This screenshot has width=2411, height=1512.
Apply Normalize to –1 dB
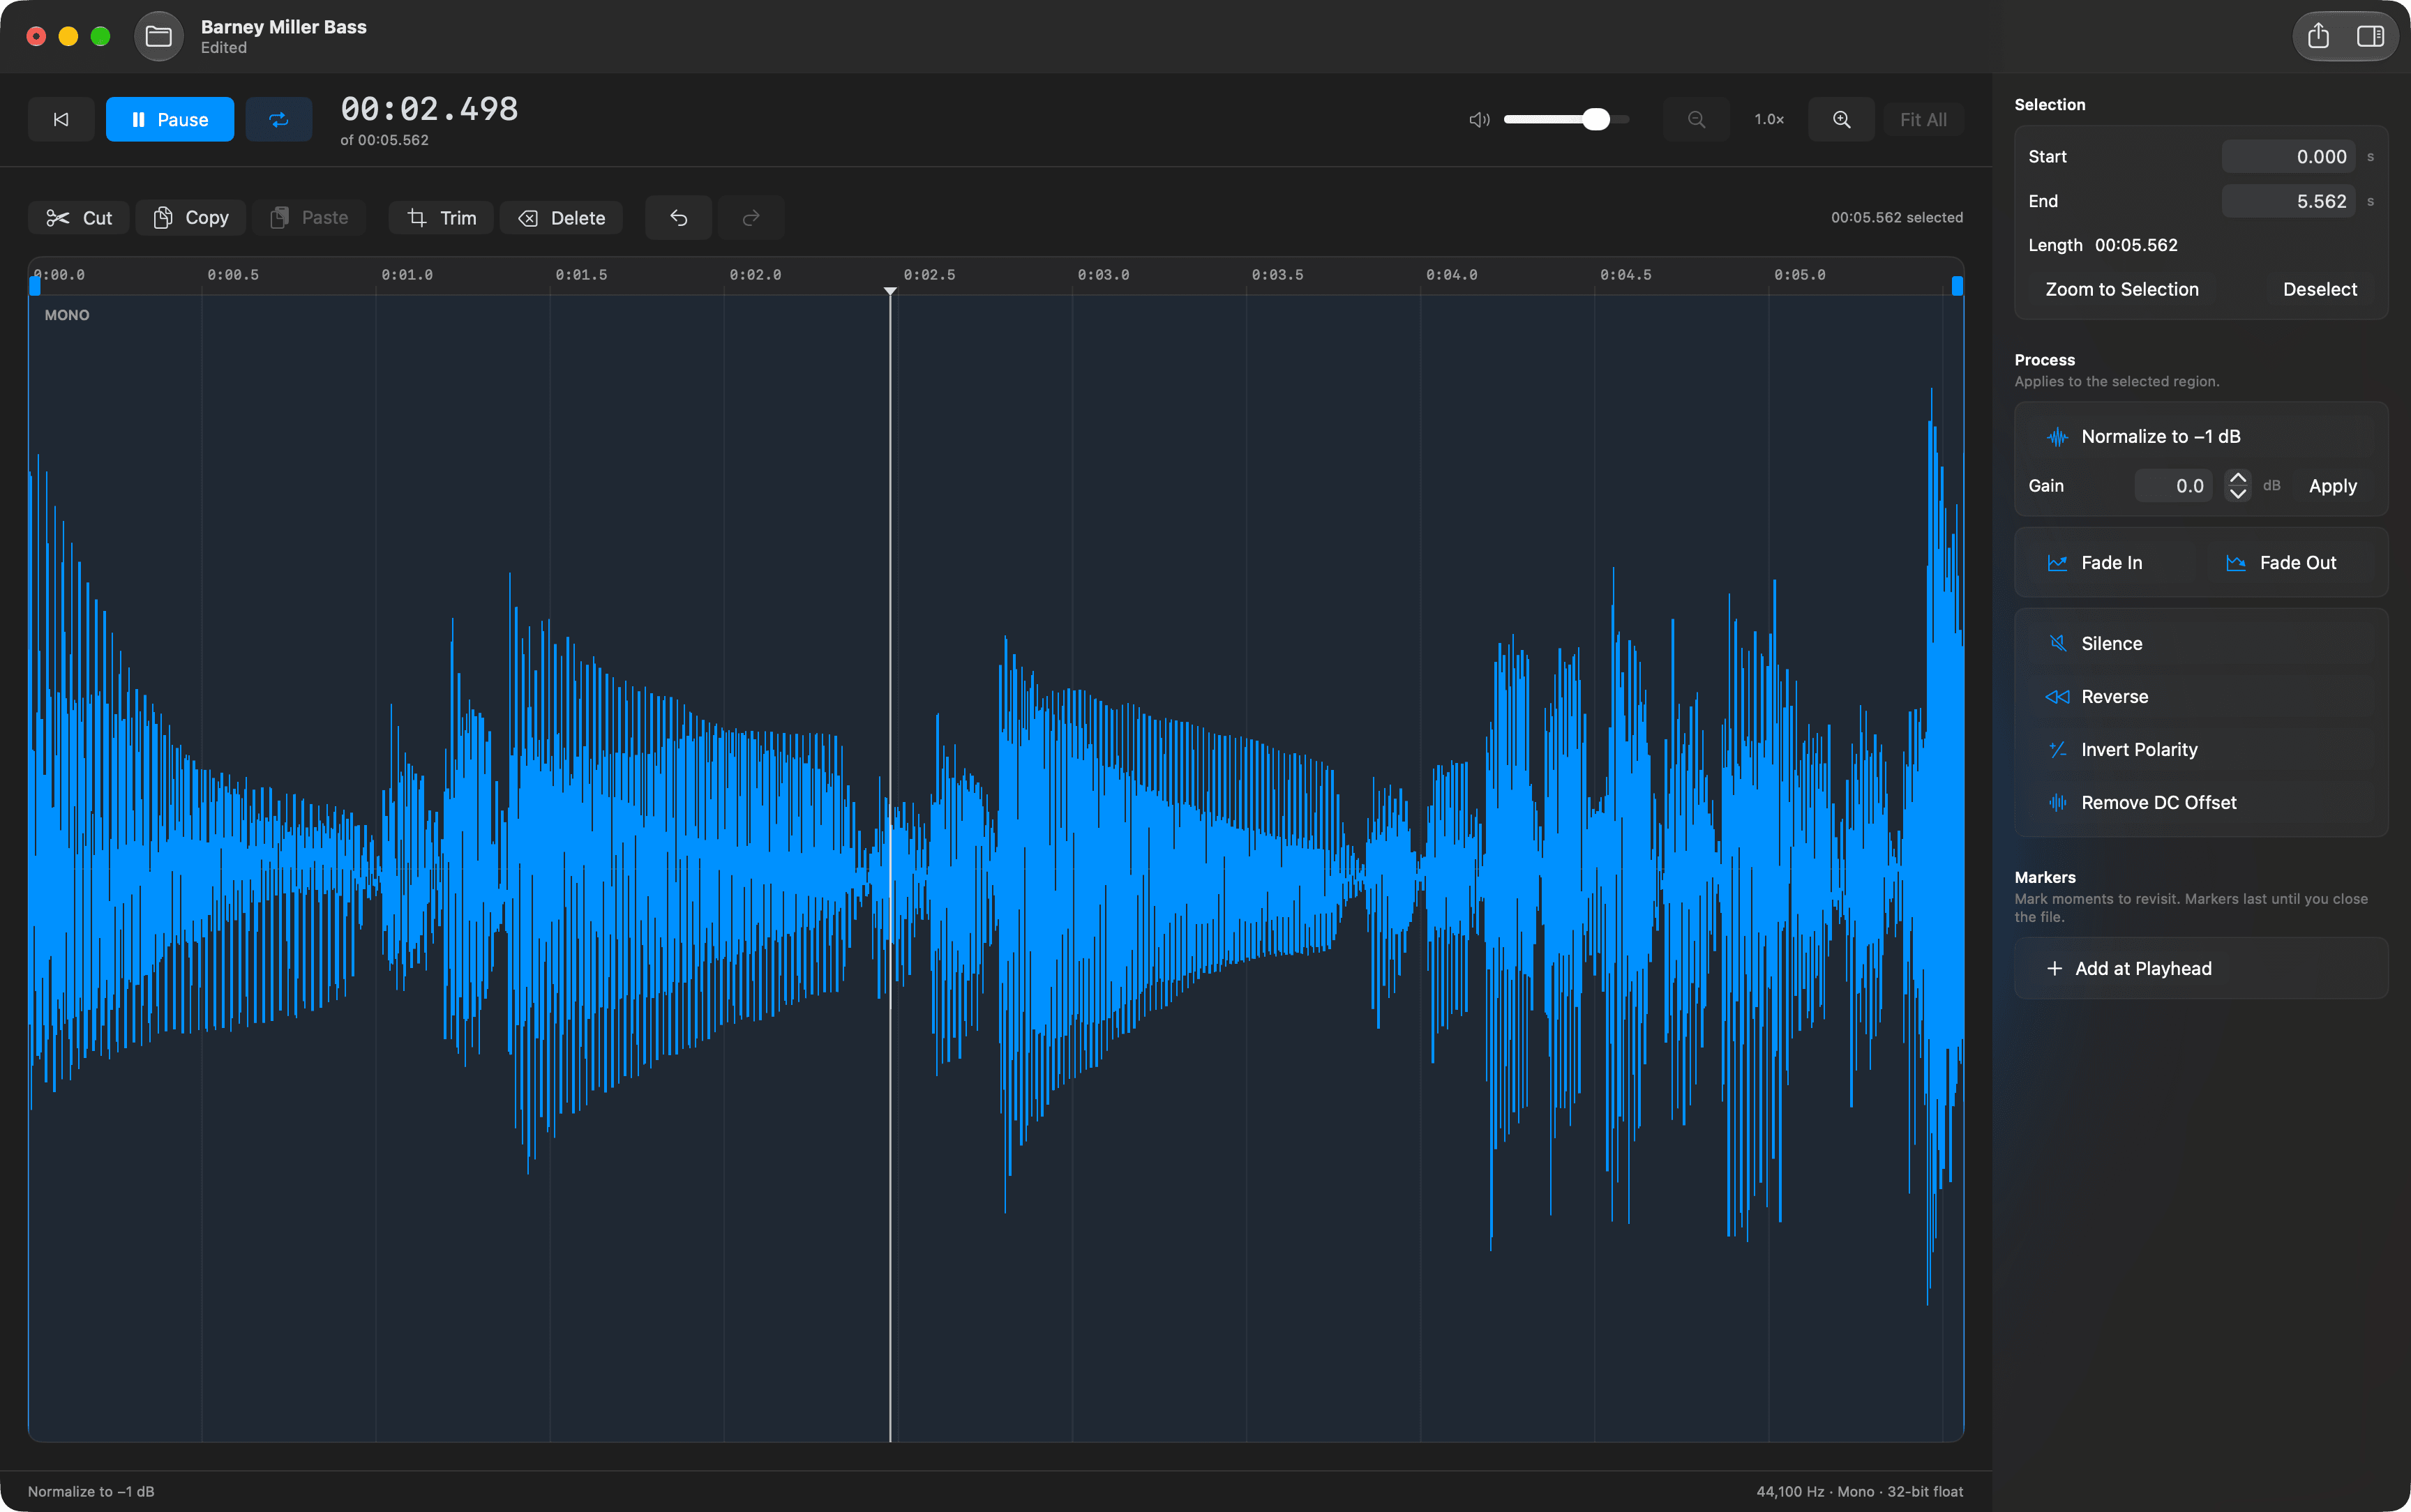[2201, 436]
